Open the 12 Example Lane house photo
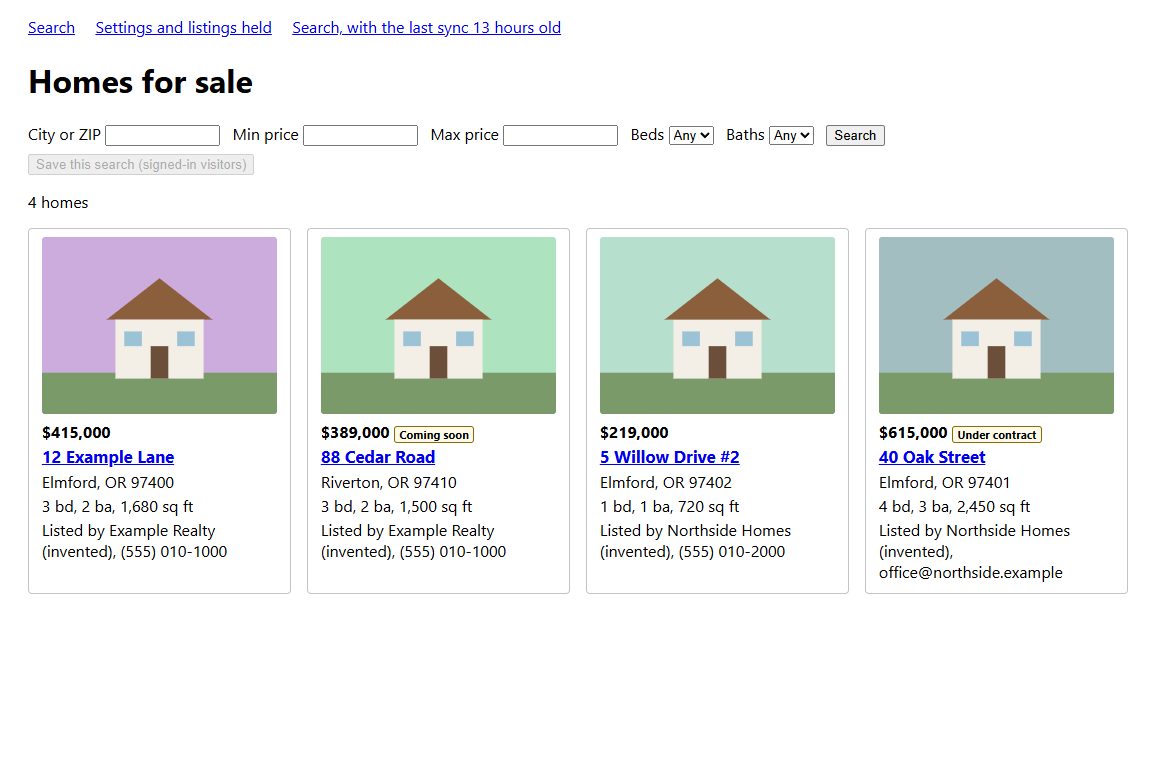Image resolution: width=1156 pixels, height=760 pixels. 159,325
